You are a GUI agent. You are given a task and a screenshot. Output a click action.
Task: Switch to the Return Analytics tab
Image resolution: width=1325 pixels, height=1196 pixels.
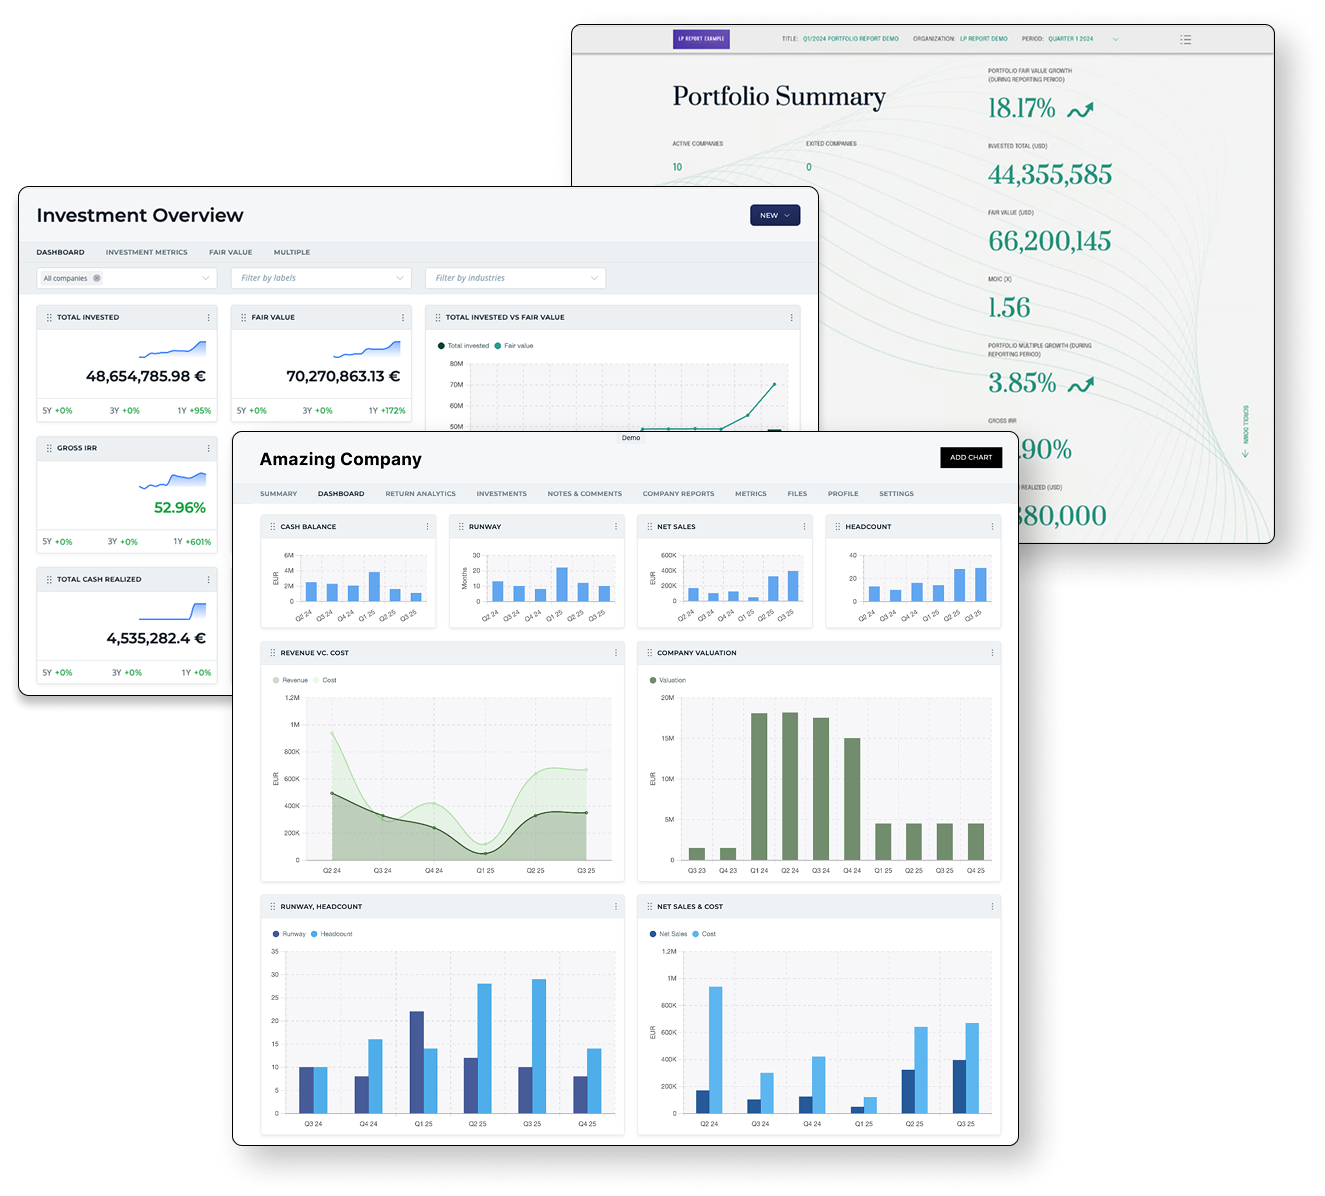click(420, 494)
